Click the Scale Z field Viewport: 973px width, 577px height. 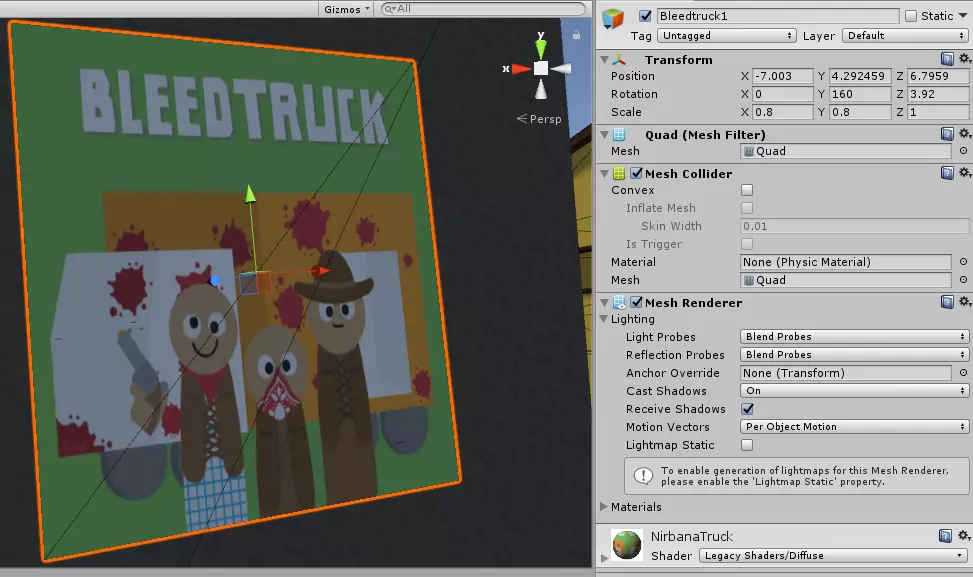click(938, 112)
